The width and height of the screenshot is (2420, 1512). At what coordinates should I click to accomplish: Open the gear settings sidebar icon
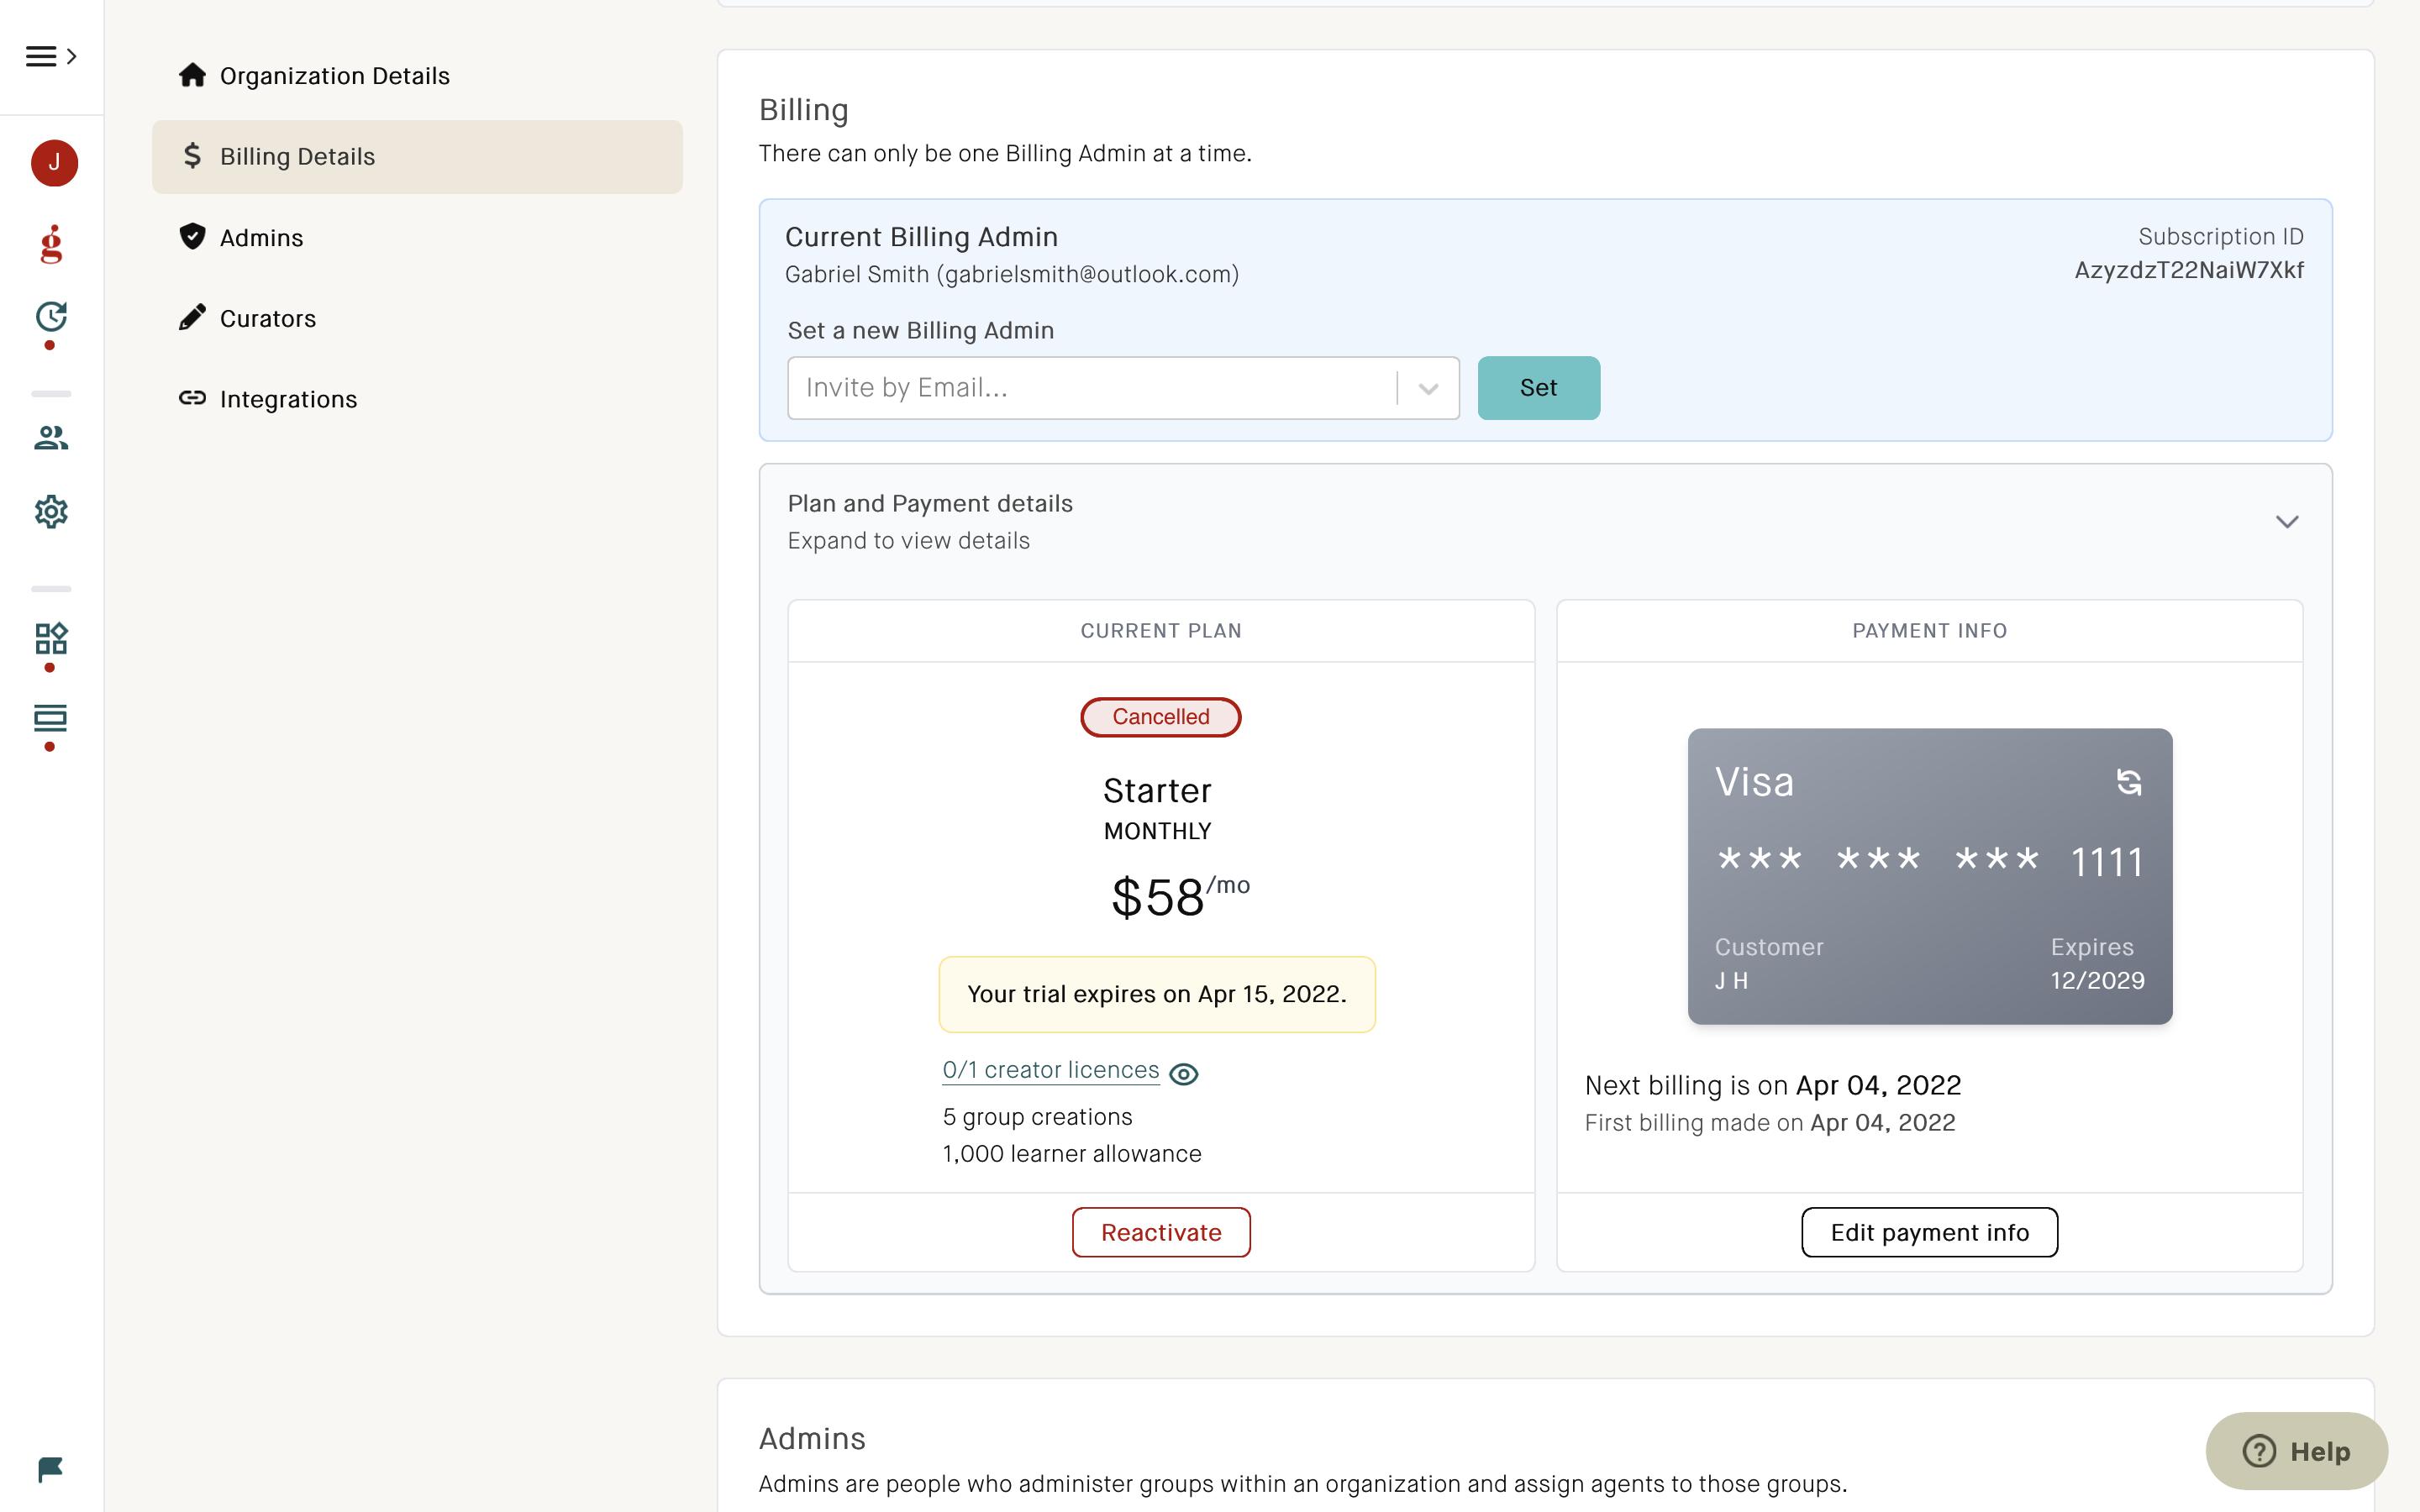pyautogui.click(x=51, y=512)
